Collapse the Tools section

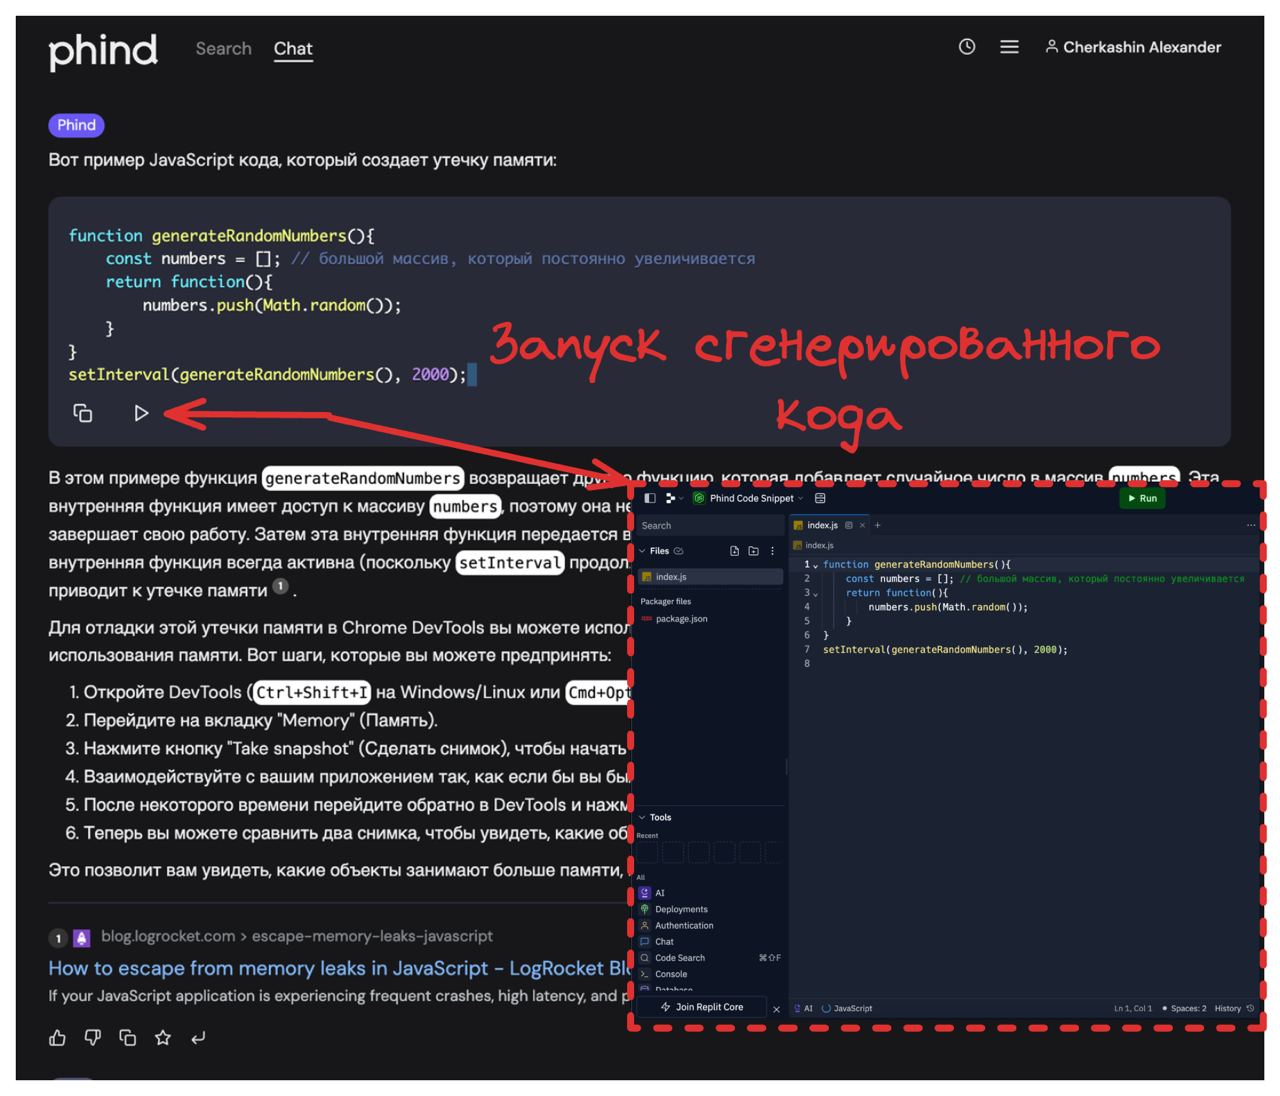point(643,817)
